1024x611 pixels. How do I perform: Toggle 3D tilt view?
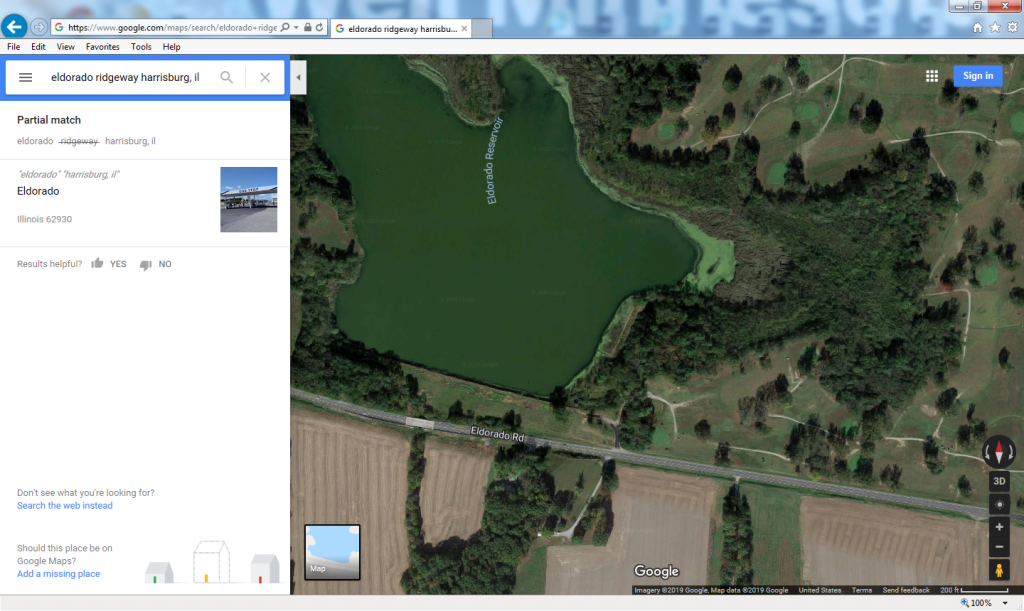[999, 481]
